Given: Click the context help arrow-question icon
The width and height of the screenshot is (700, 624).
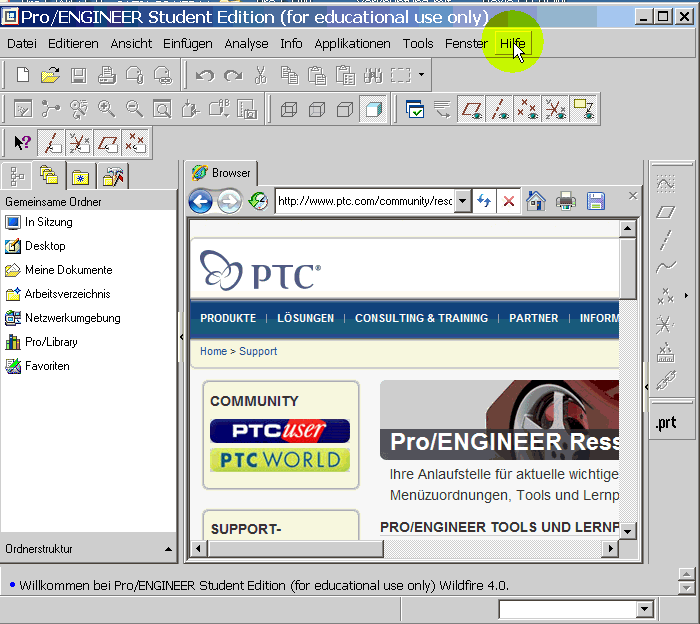Looking at the screenshot, I should (x=22, y=143).
